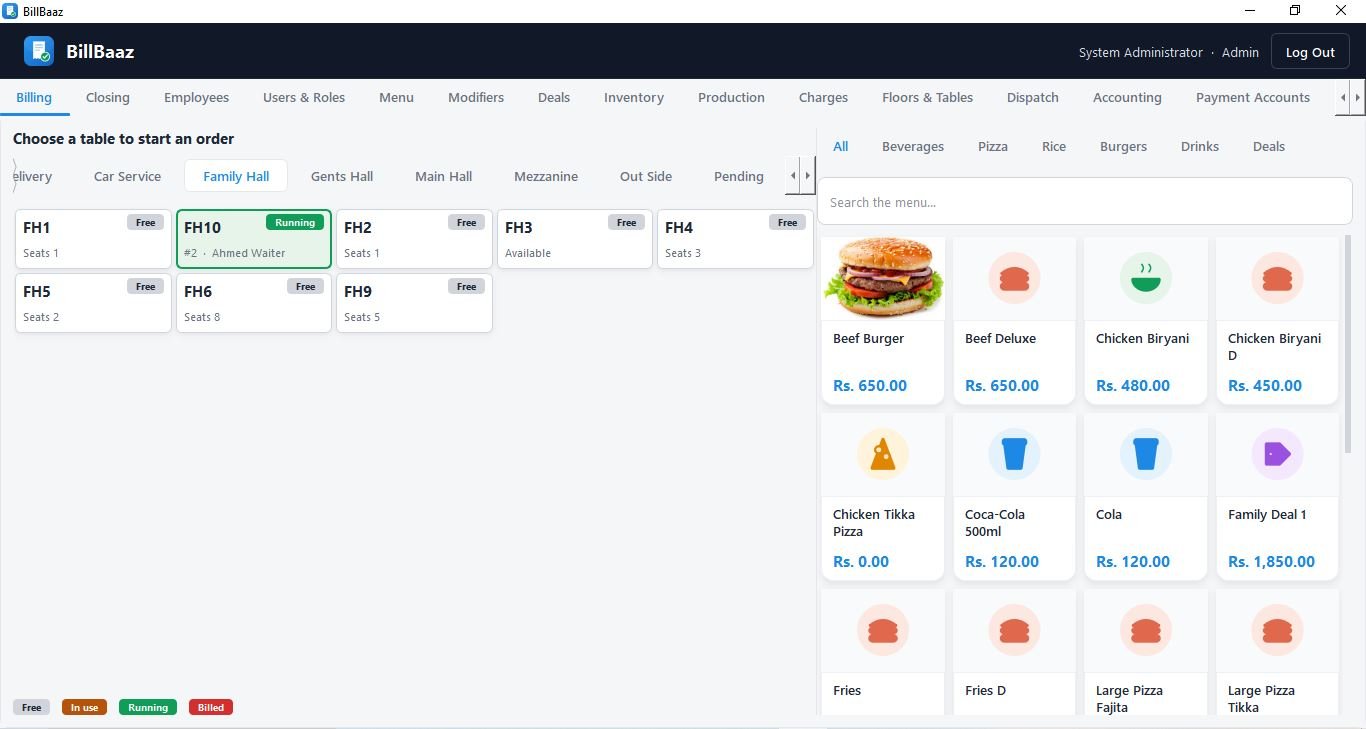Select the Family Hall tab

pyautogui.click(x=236, y=176)
